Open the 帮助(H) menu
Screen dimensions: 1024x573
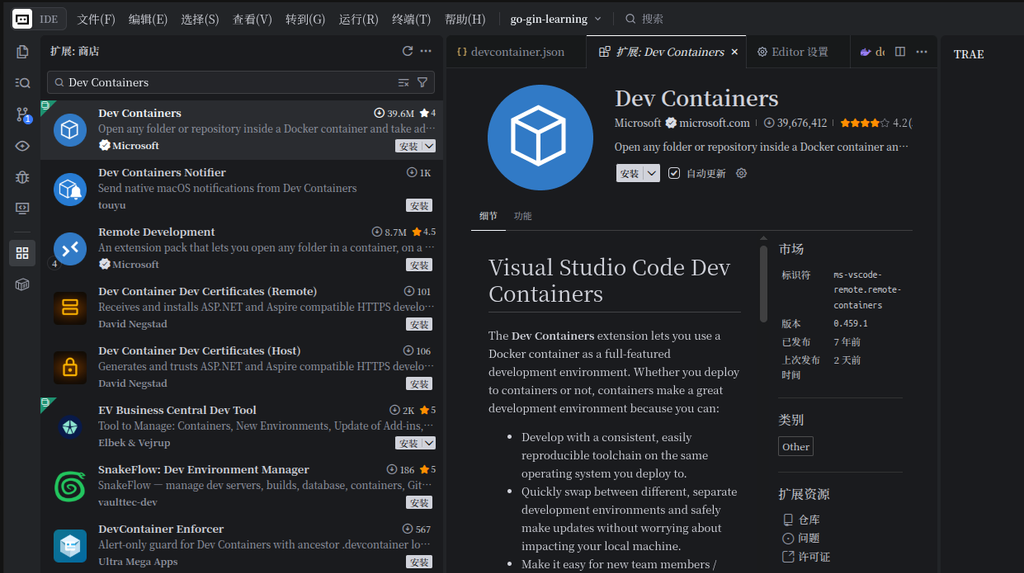[465, 19]
